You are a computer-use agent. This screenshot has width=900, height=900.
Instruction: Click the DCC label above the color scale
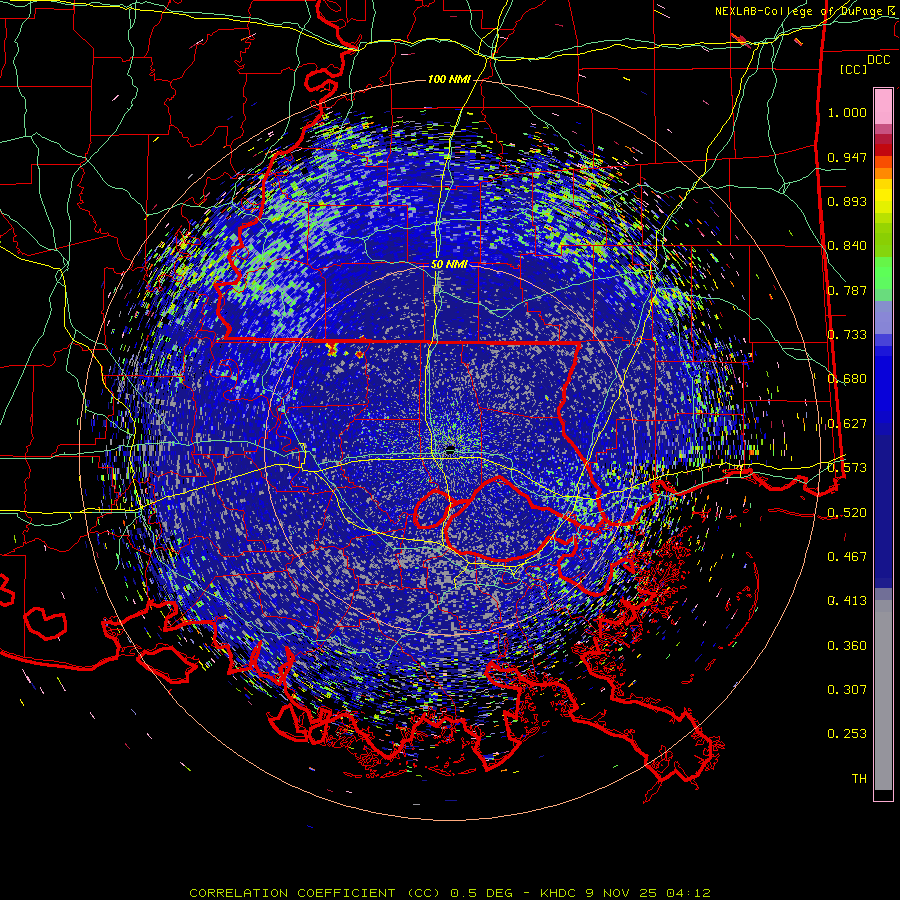878,60
